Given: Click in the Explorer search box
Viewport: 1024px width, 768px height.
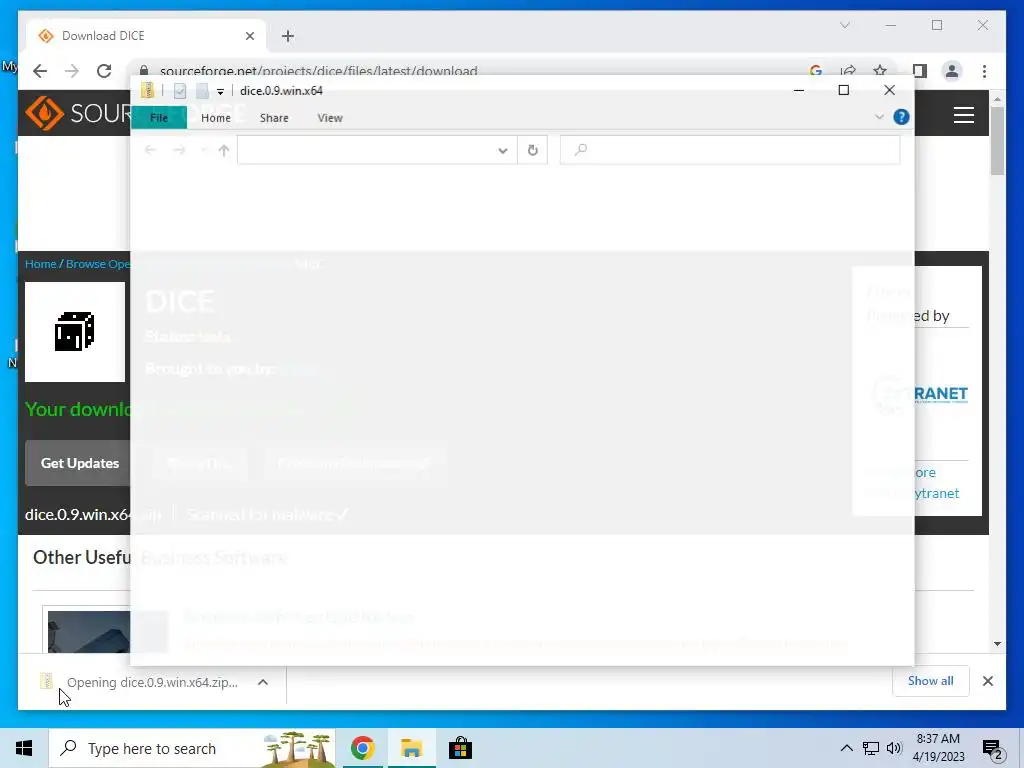Looking at the screenshot, I should (x=730, y=150).
